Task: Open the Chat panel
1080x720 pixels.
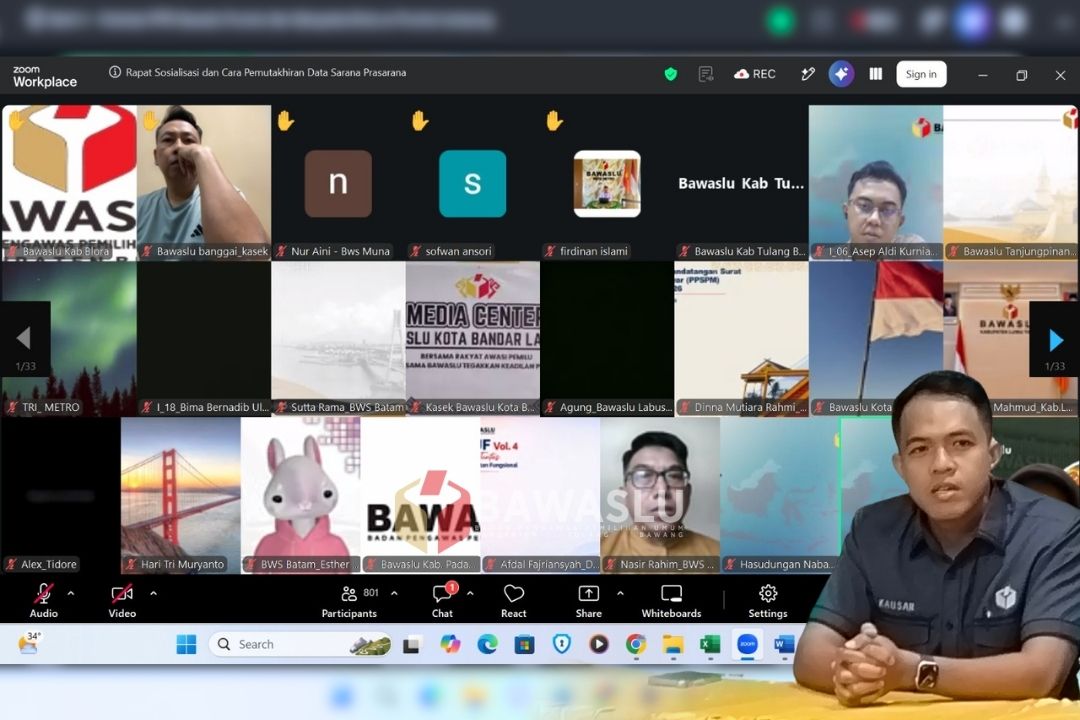Action: pos(442,601)
